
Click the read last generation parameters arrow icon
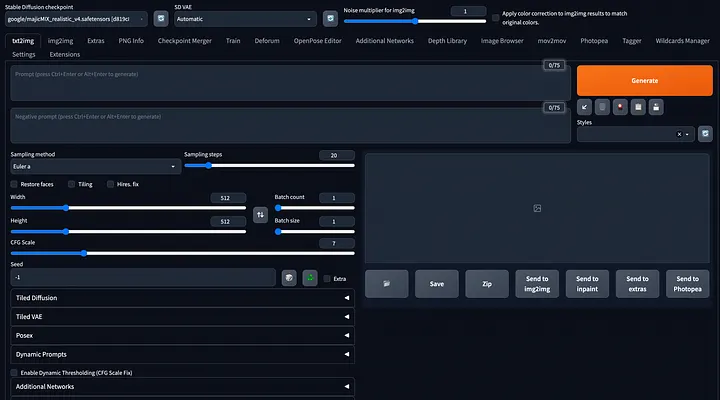coord(585,106)
